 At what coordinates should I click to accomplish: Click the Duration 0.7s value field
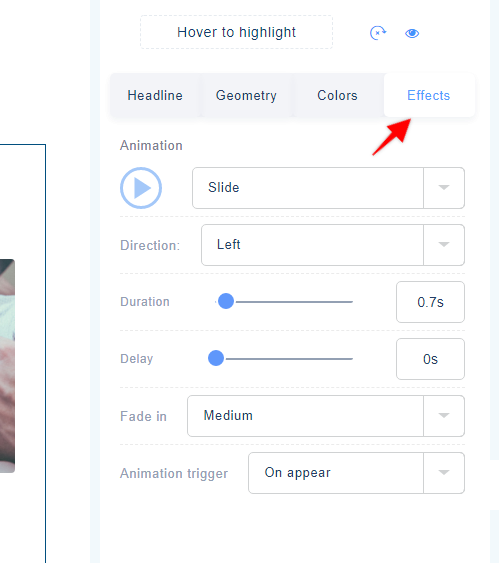click(x=430, y=302)
